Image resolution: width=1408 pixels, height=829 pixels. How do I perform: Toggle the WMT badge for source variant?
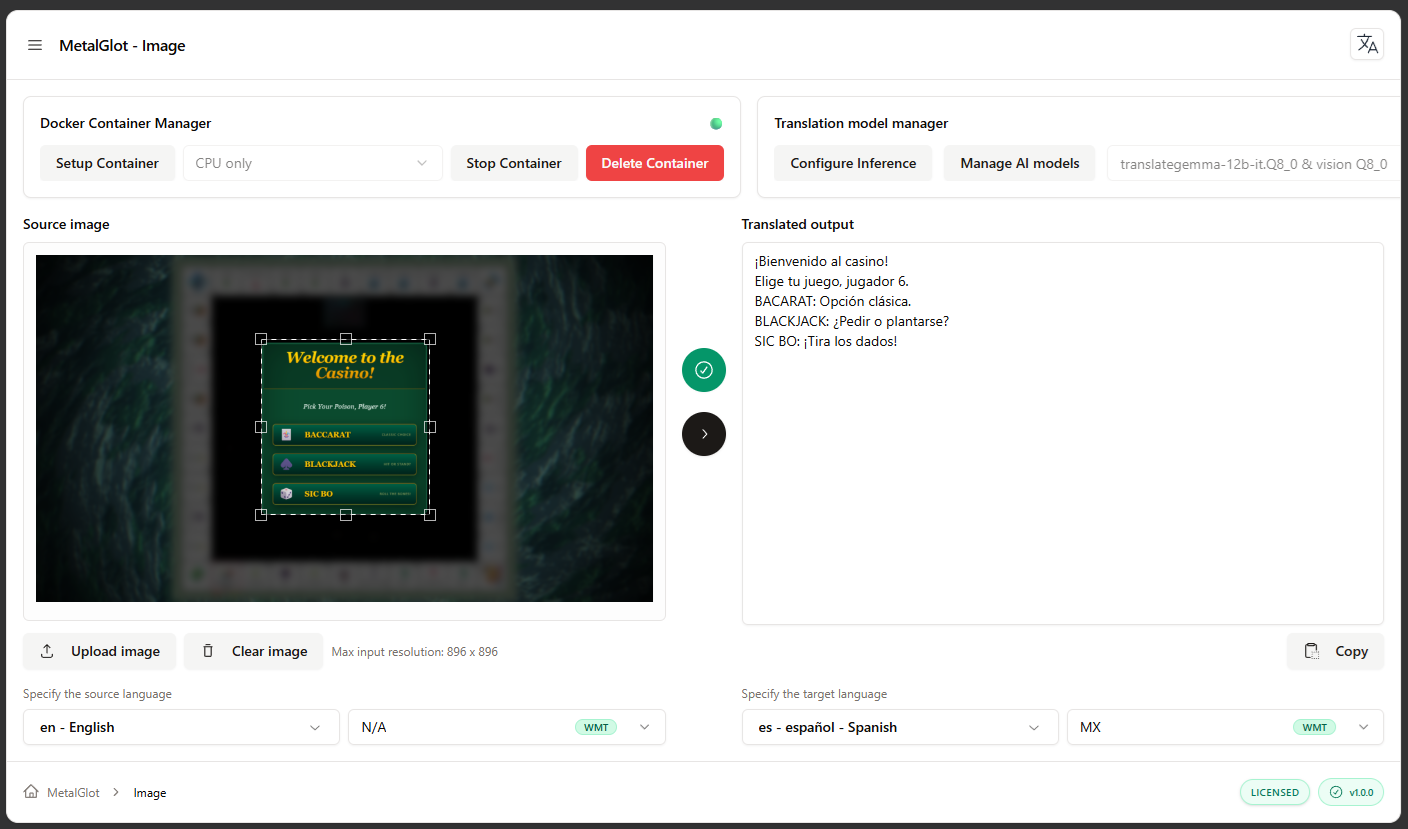pyautogui.click(x=596, y=727)
